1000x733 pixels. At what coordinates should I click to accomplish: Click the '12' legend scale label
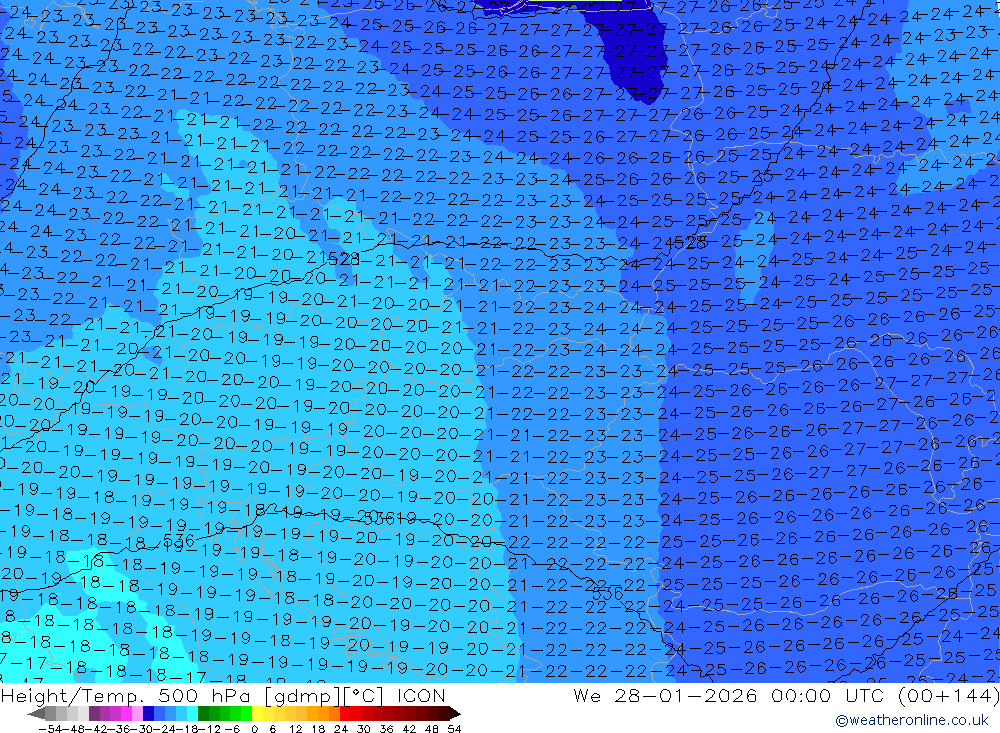[x=295, y=729]
